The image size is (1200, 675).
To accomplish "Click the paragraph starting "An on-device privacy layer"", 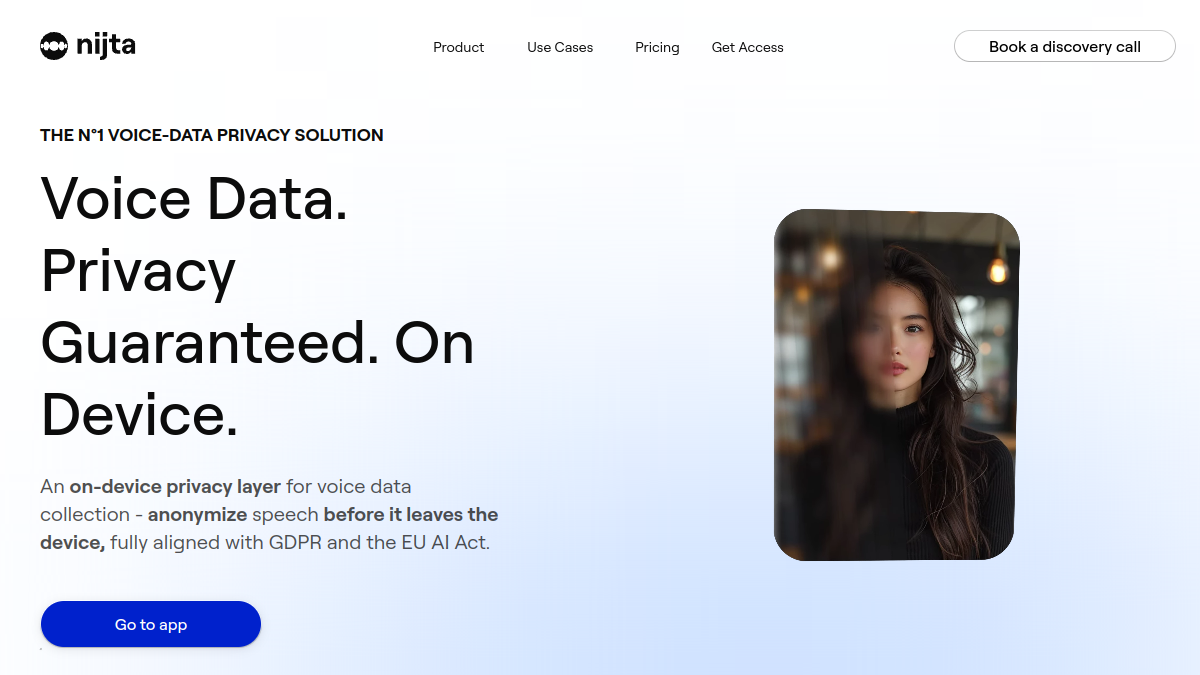I will pyautogui.click(x=269, y=515).
